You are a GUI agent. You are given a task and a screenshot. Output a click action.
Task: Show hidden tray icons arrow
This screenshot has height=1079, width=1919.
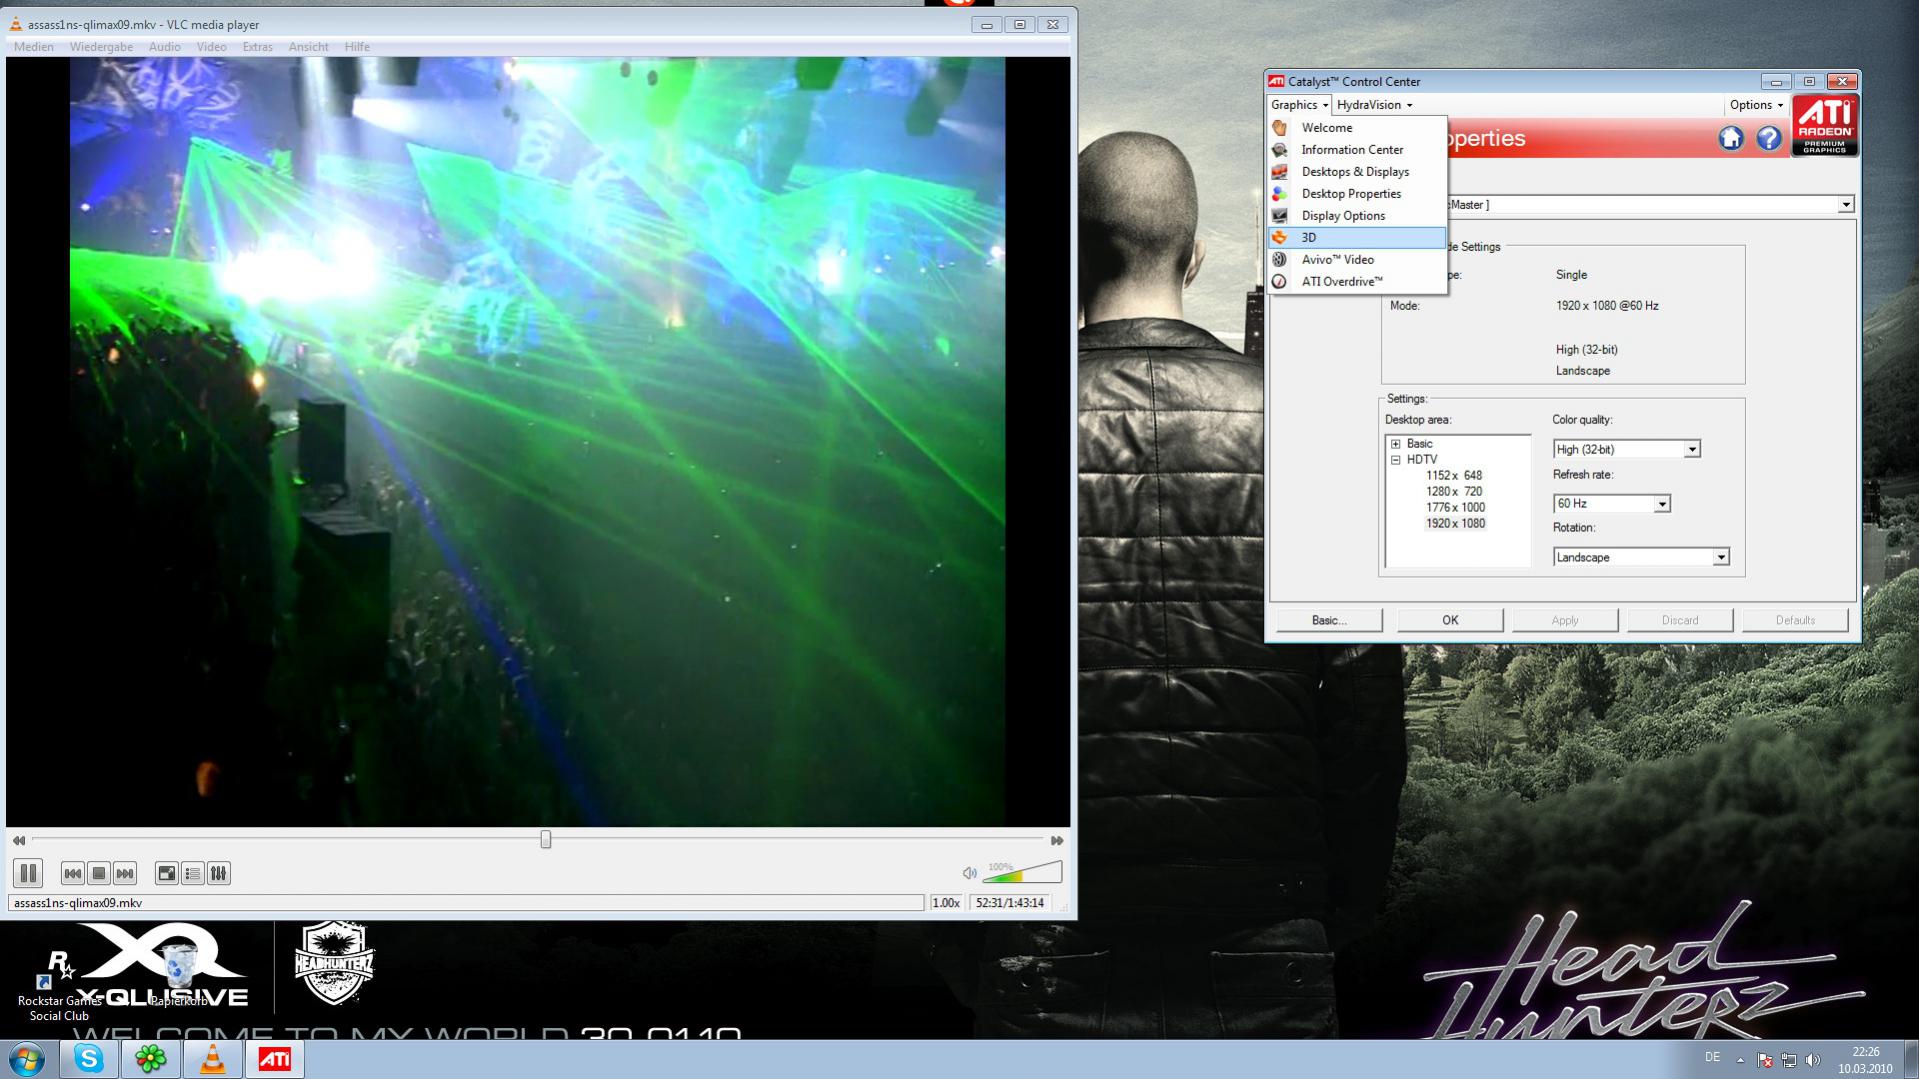tap(1740, 1060)
